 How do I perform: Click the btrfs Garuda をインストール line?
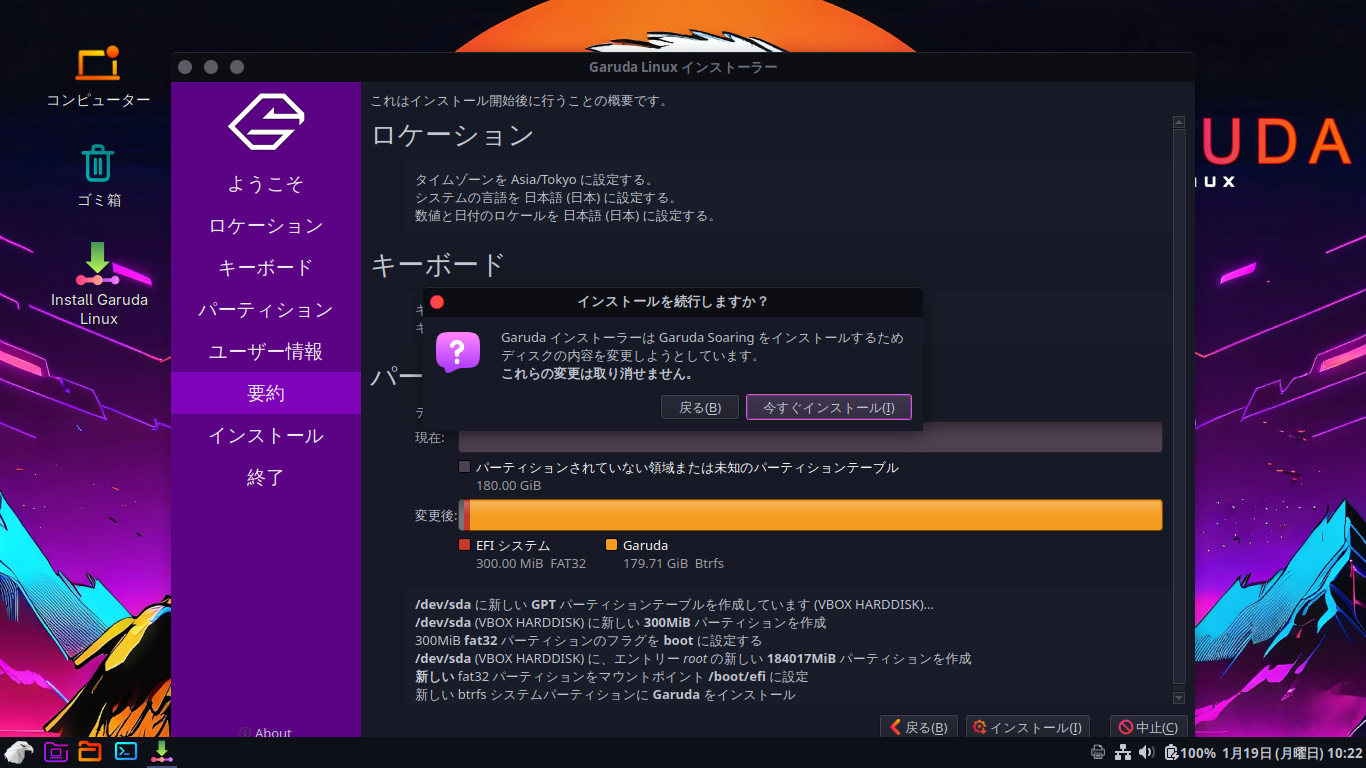(605, 695)
